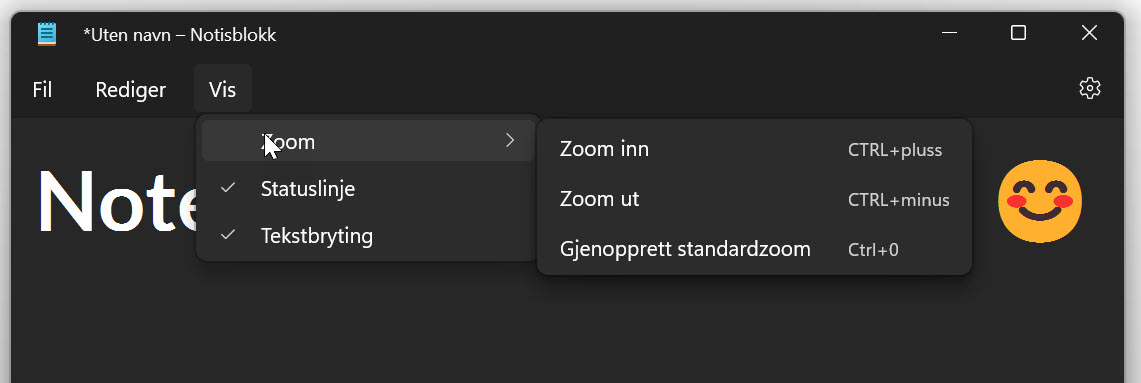
Task: Disable Tekstbryting word wrap
Action: [x=368, y=236]
